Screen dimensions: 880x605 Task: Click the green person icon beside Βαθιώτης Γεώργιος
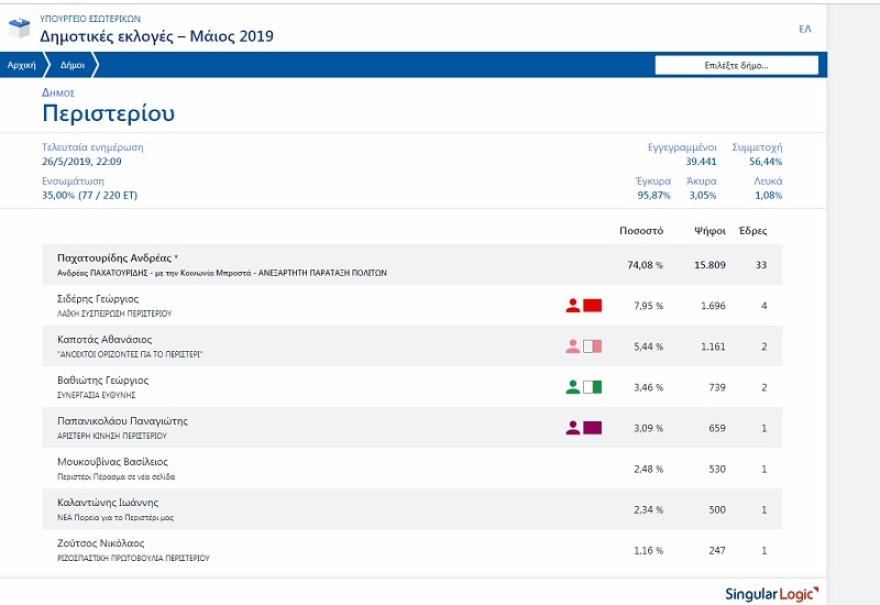click(573, 387)
